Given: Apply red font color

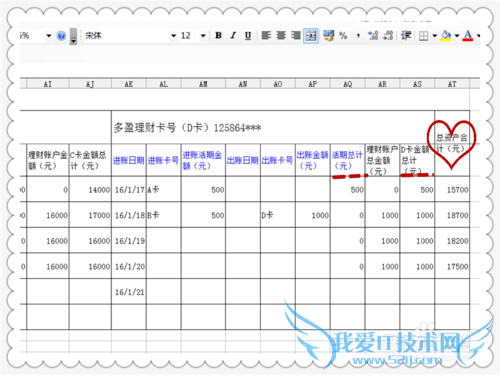Looking at the screenshot, I should pos(468,35).
